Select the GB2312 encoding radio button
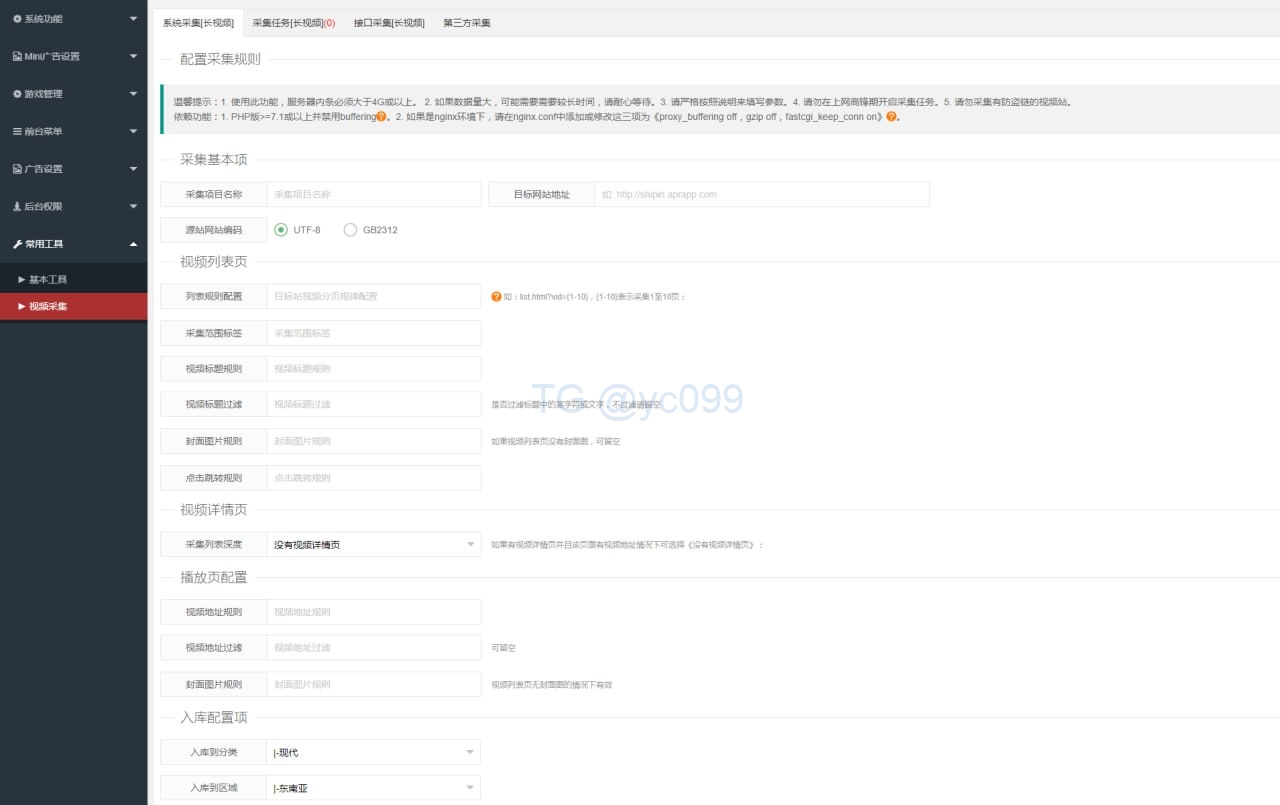The image size is (1280, 805). pyautogui.click(x=350, y=230)
